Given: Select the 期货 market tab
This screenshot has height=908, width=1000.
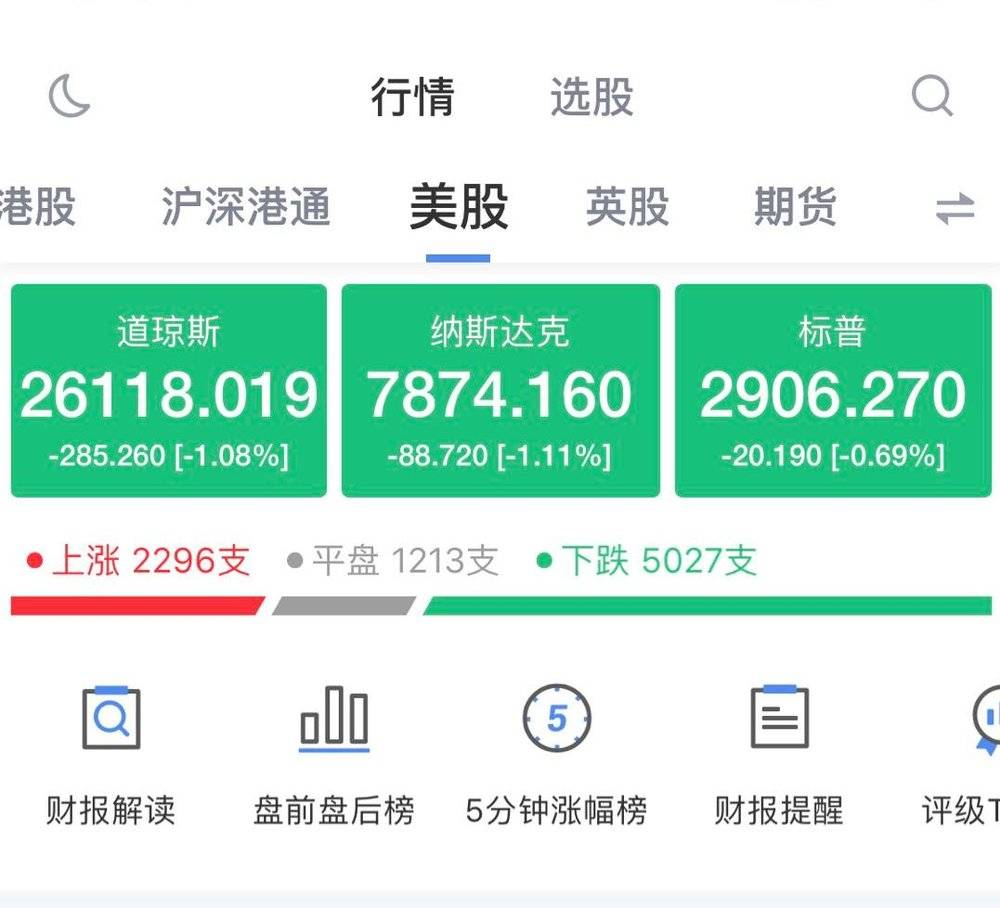Looking at the screenshot, I should (x=795, y=207).
